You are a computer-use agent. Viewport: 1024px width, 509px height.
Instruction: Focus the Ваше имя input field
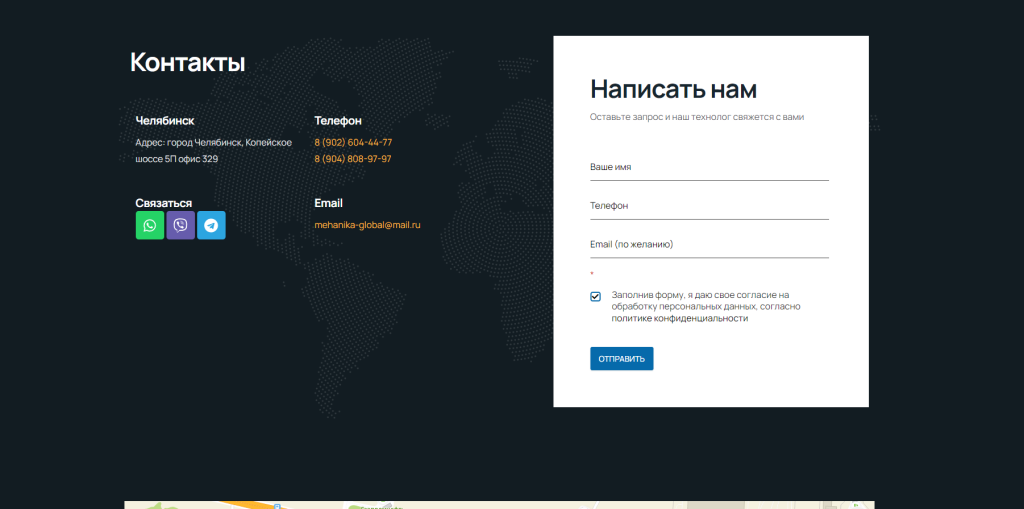(709, 168)
